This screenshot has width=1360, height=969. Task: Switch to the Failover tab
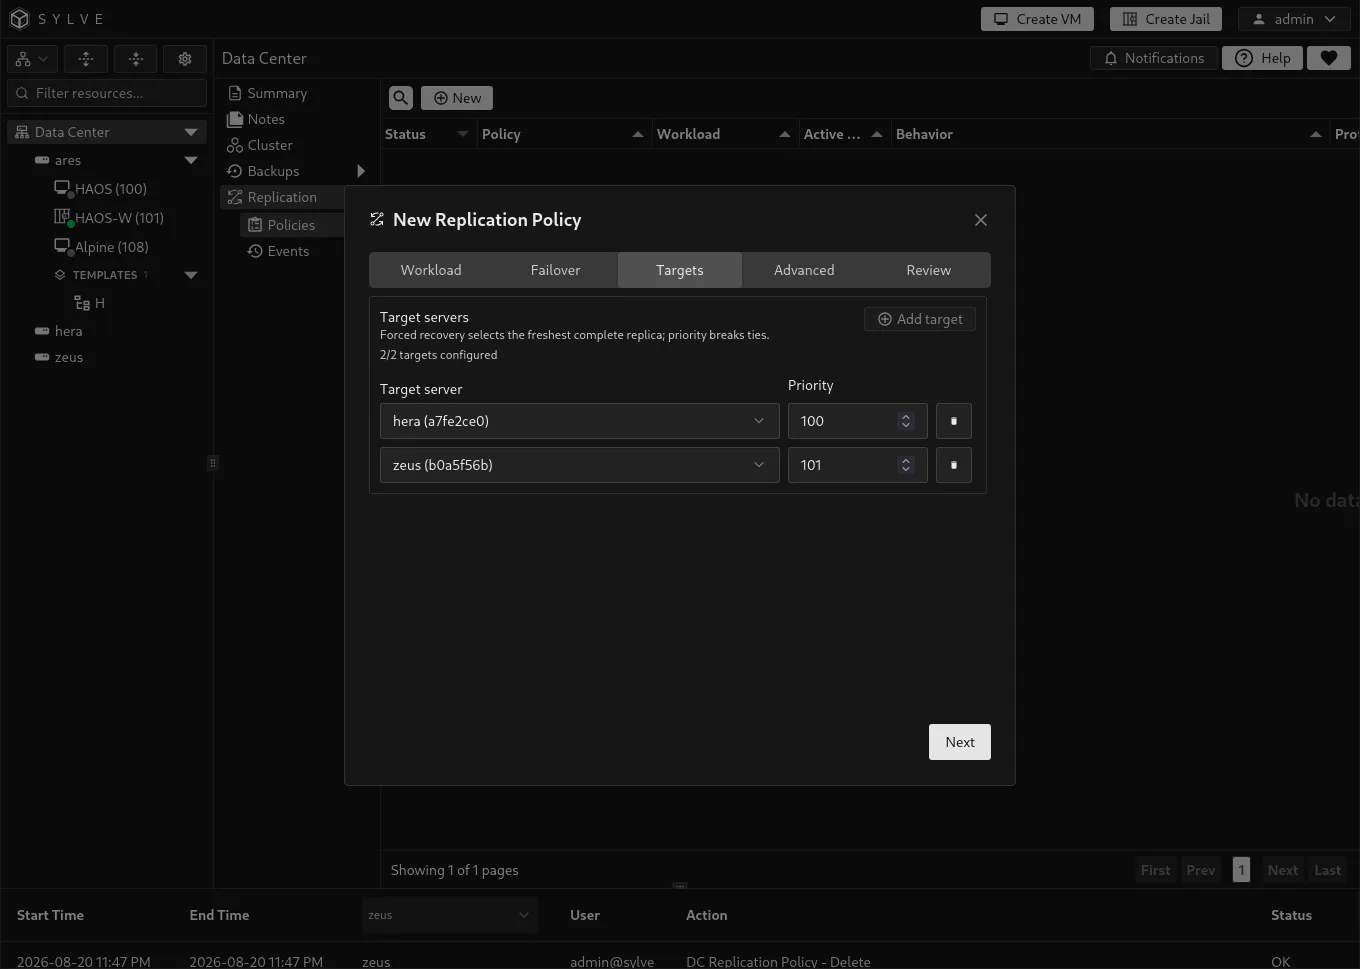(555, 270)
